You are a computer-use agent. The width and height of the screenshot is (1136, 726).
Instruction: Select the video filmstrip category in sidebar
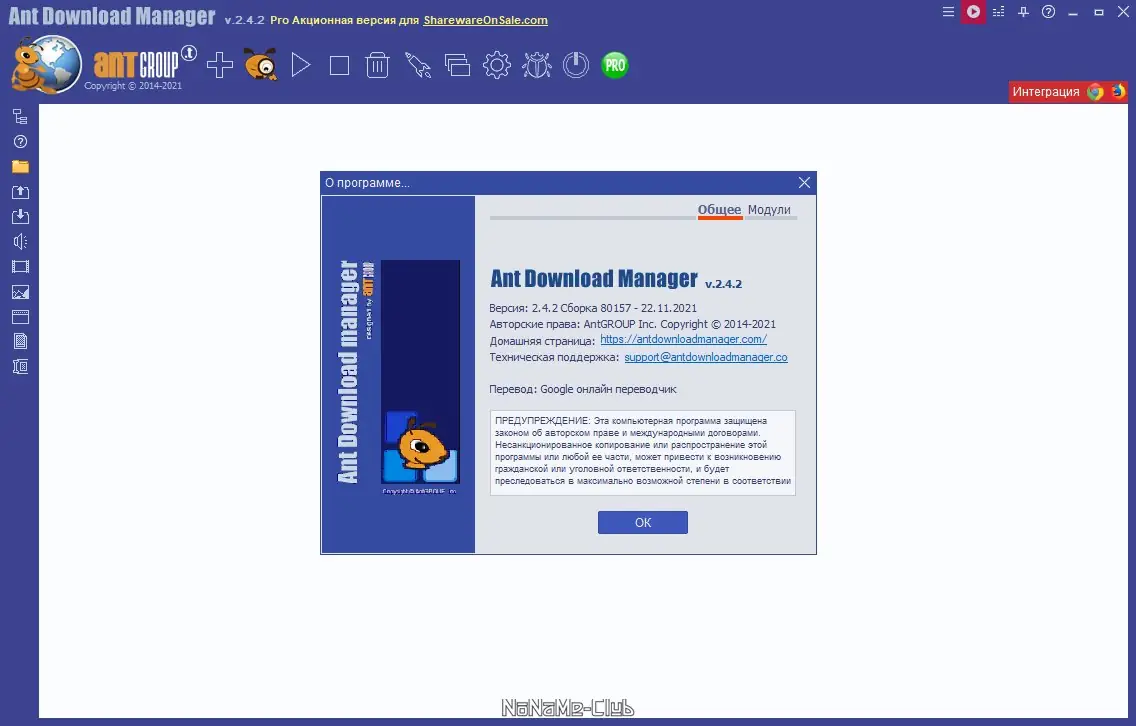(x=20, y=267)
